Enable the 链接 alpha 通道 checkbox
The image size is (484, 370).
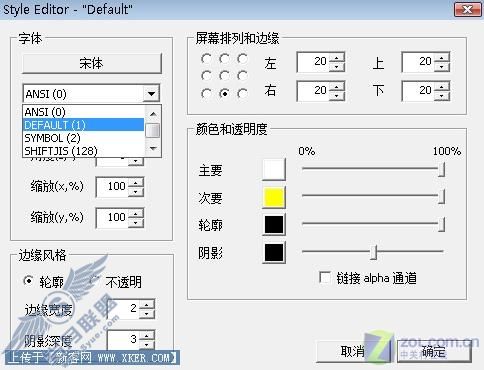tap(325, 277)
